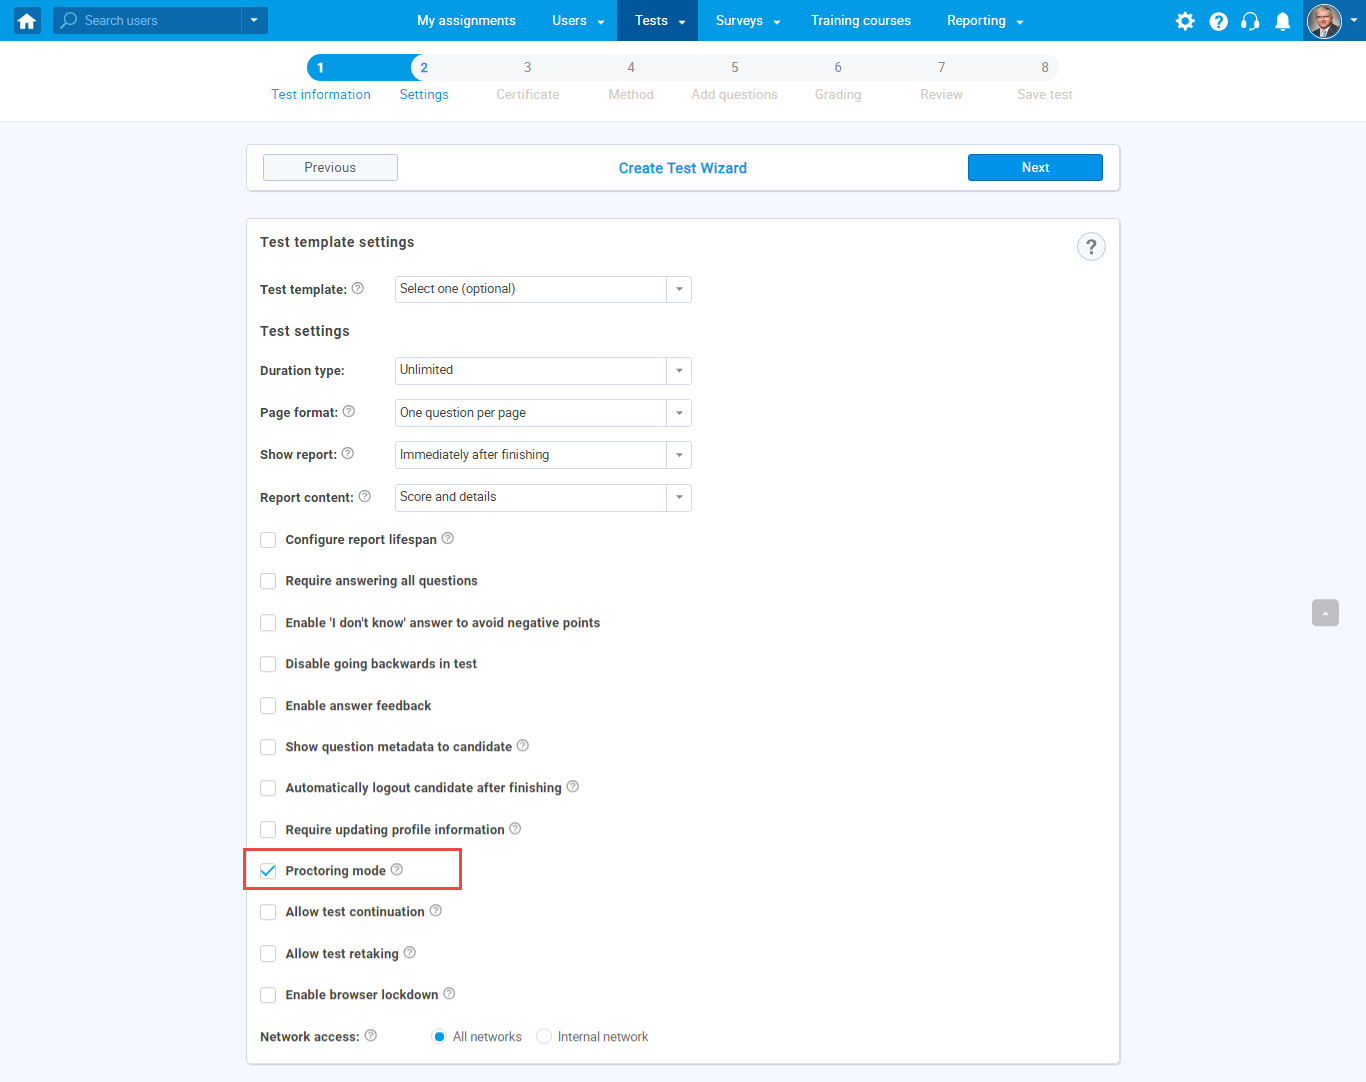Open the Surveys menu
1366x1082 pixels.
click(x=747, y=21)
